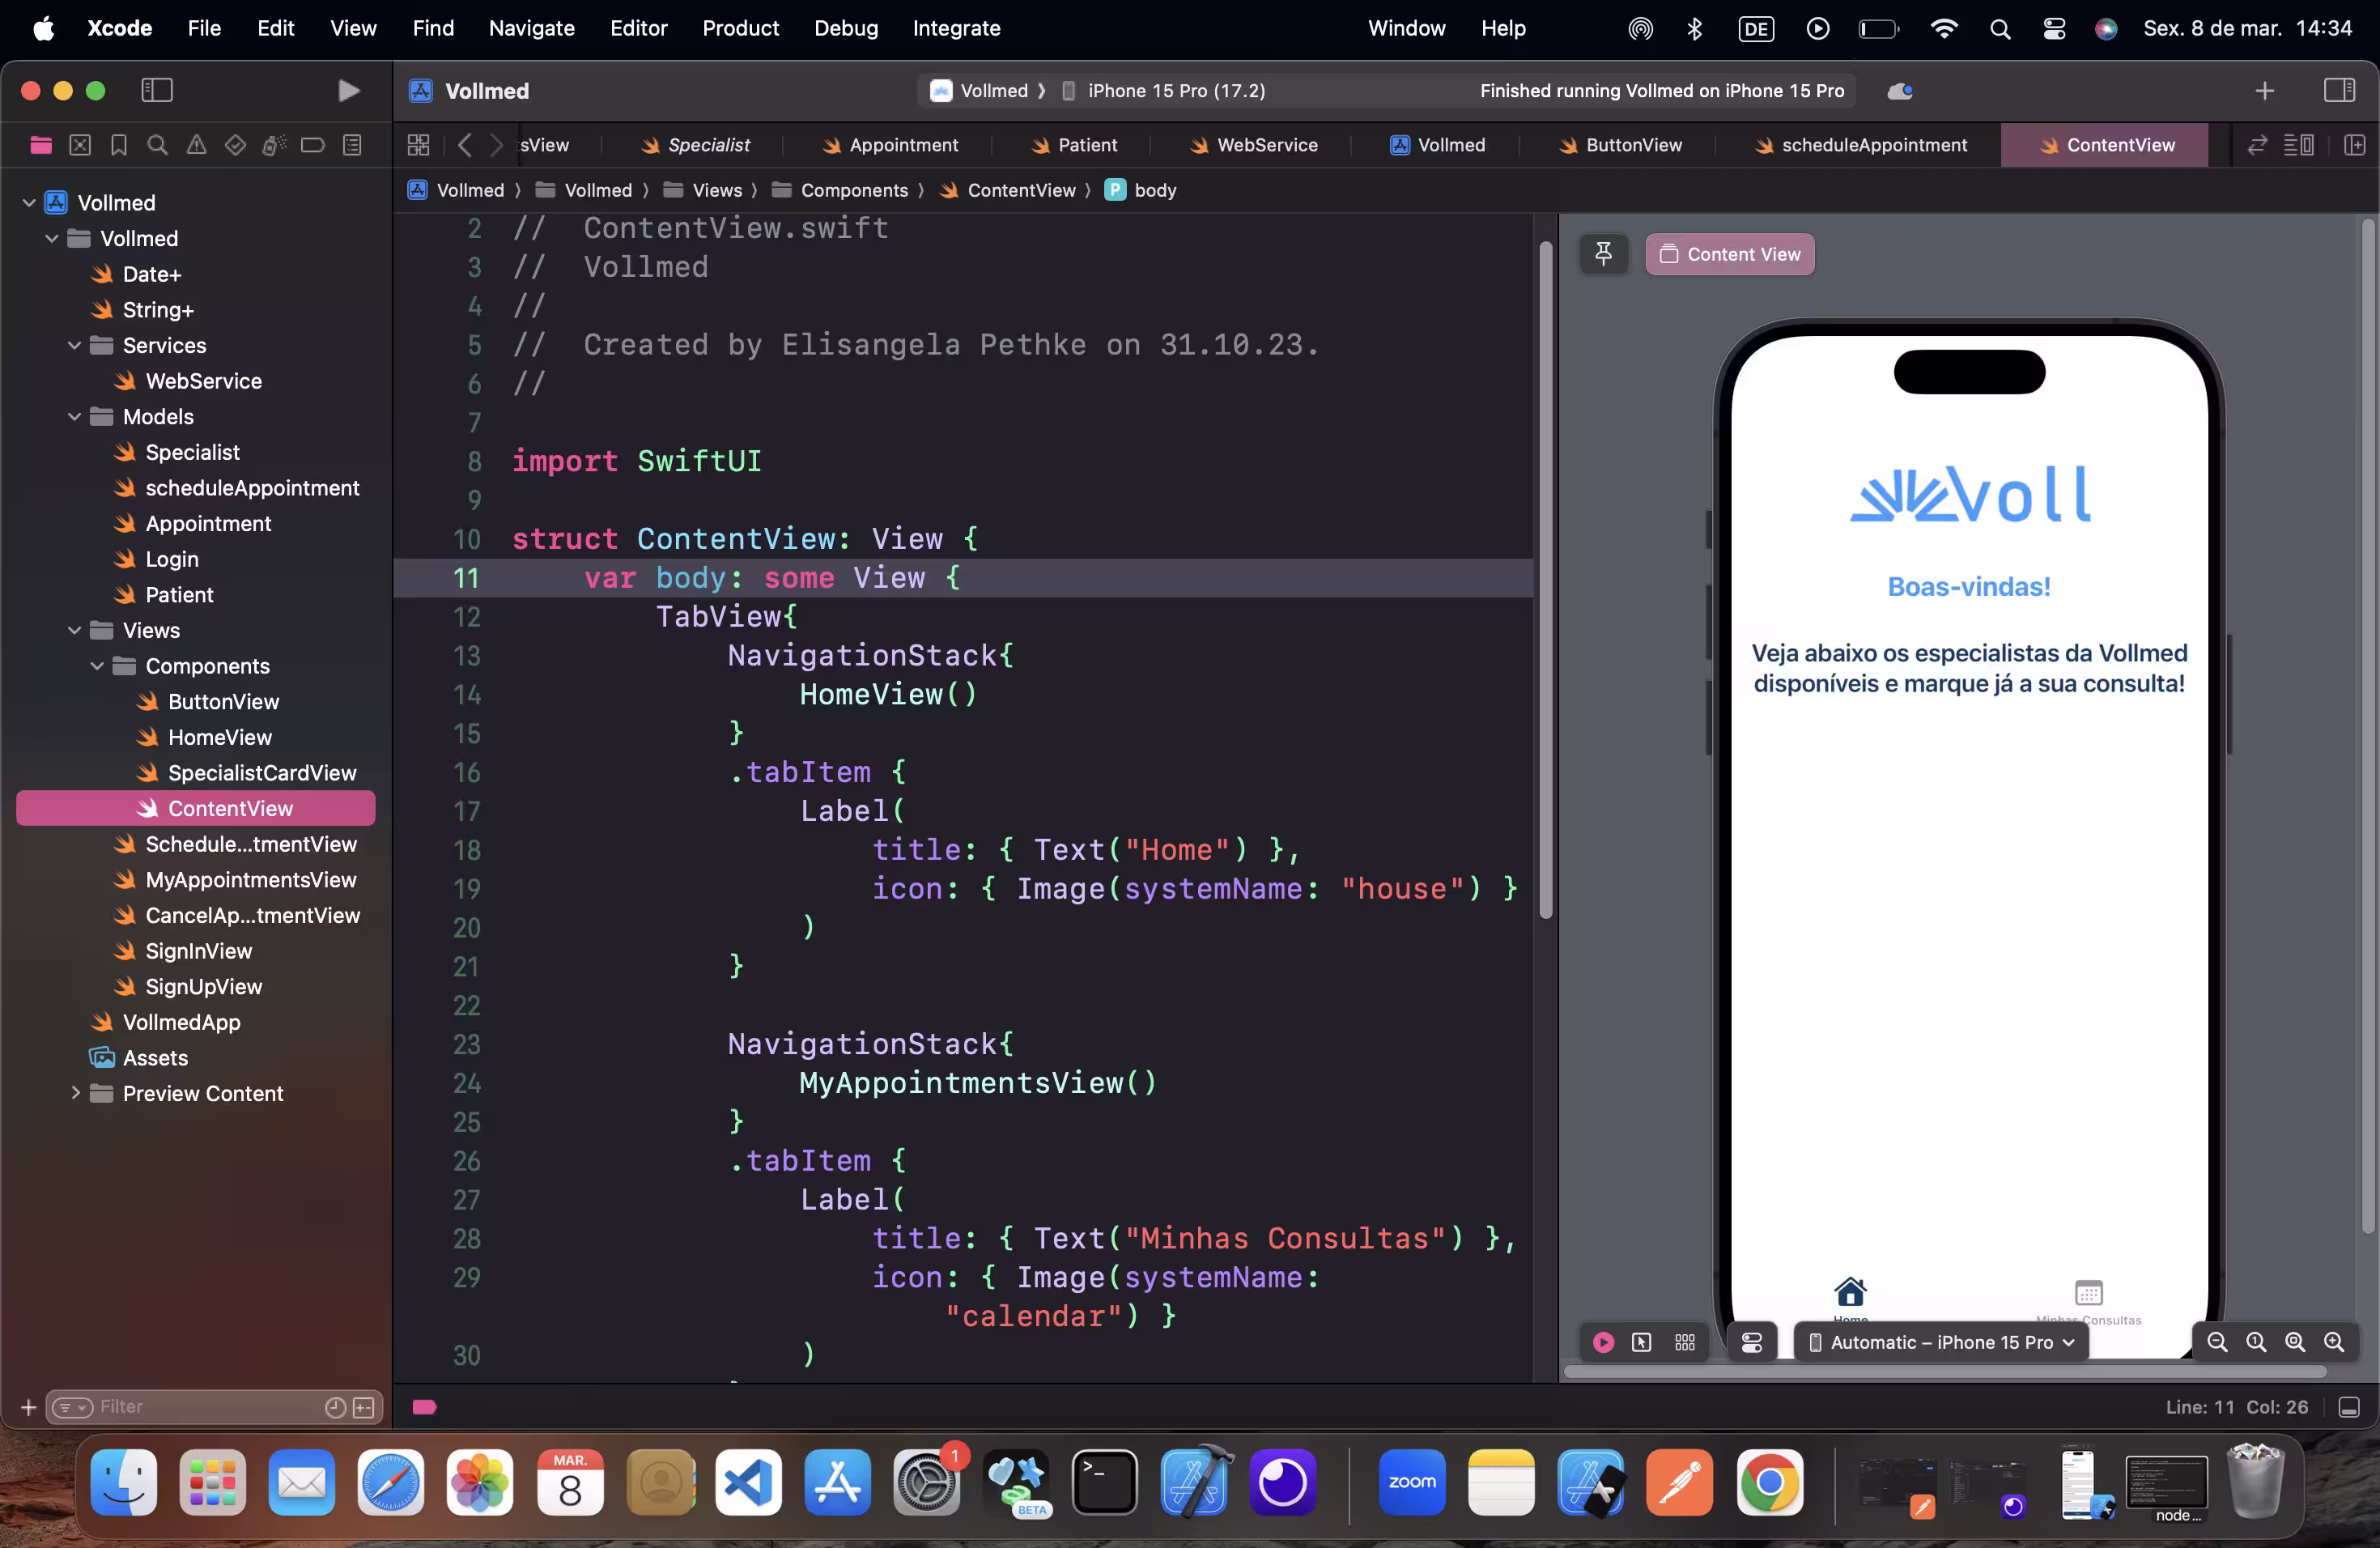
Task: Switch to the scheduleAppointment editor tab
Action: tap(1860, 145)
